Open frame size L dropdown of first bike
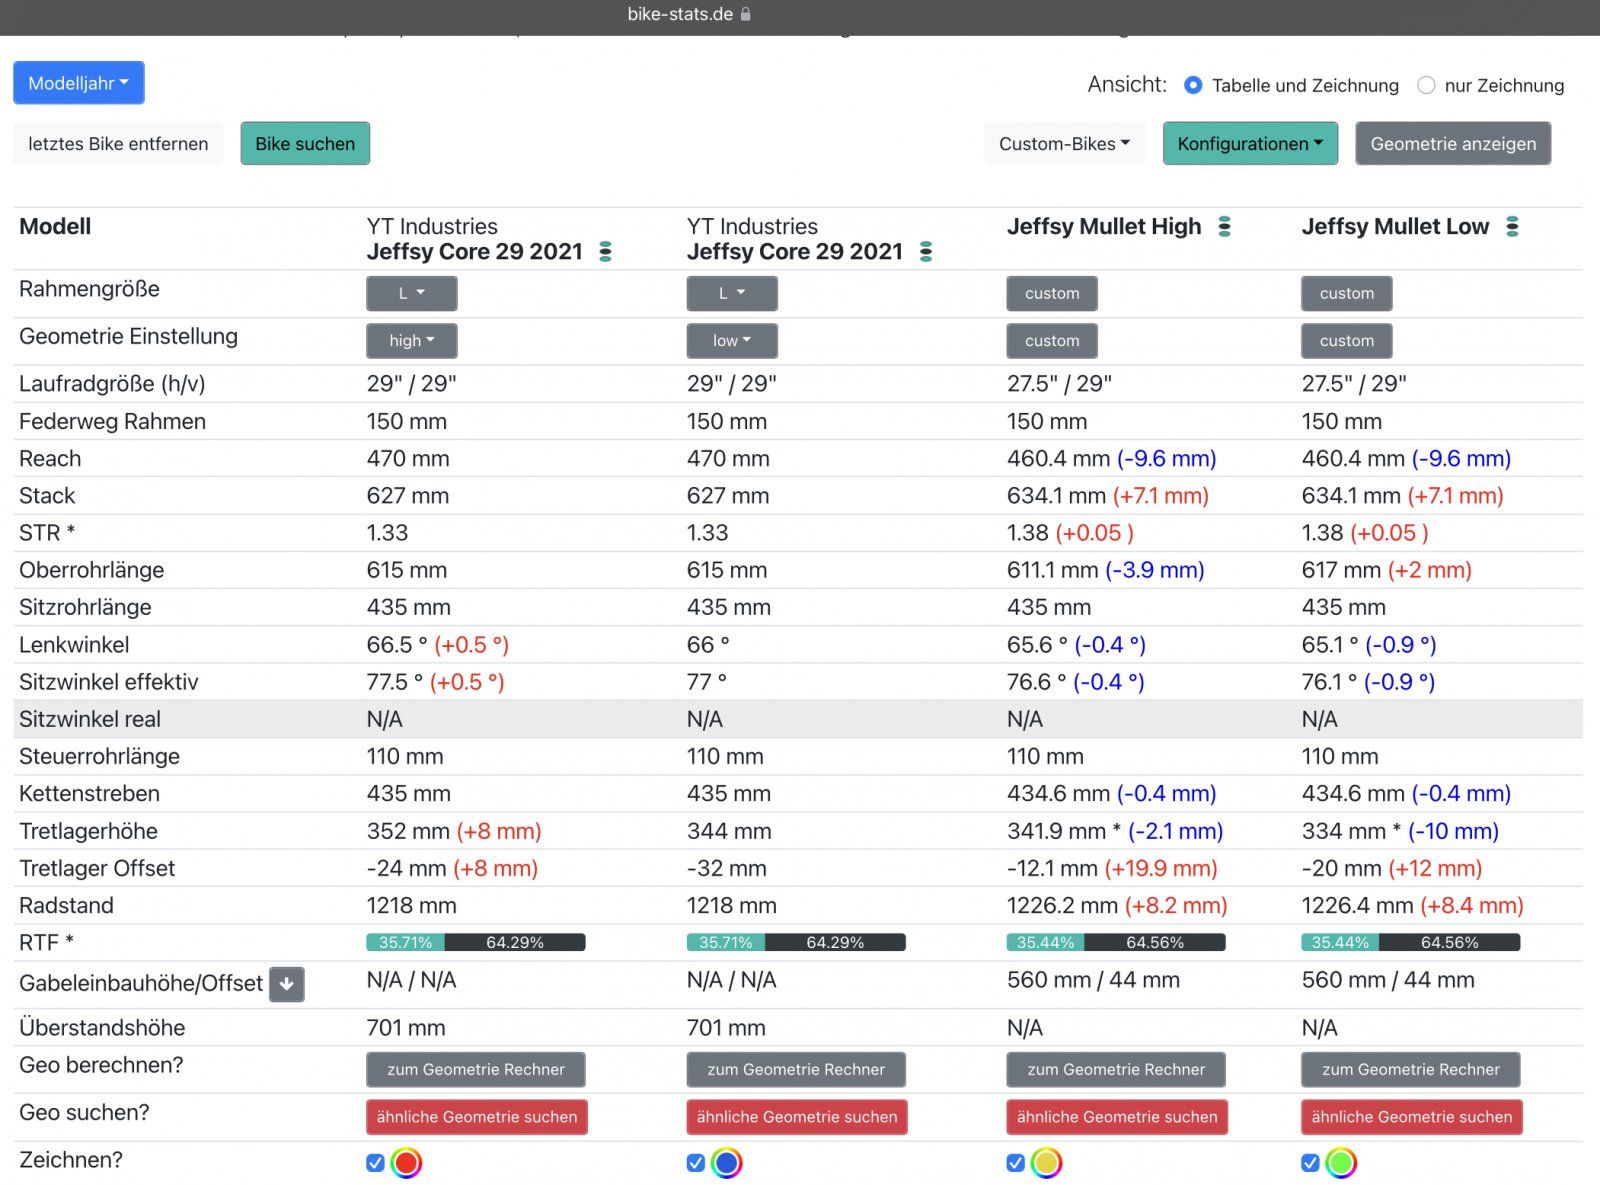Image resolution: width=1600 pixels, height=1185 pixels. [412, 293]
